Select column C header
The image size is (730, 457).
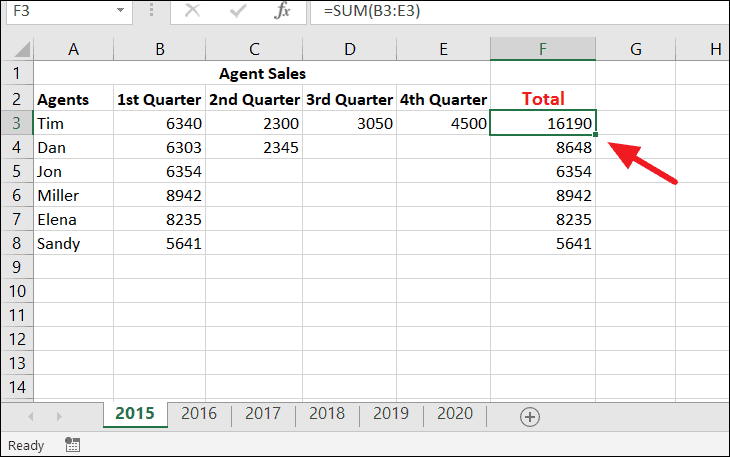(x=254, y=49)
